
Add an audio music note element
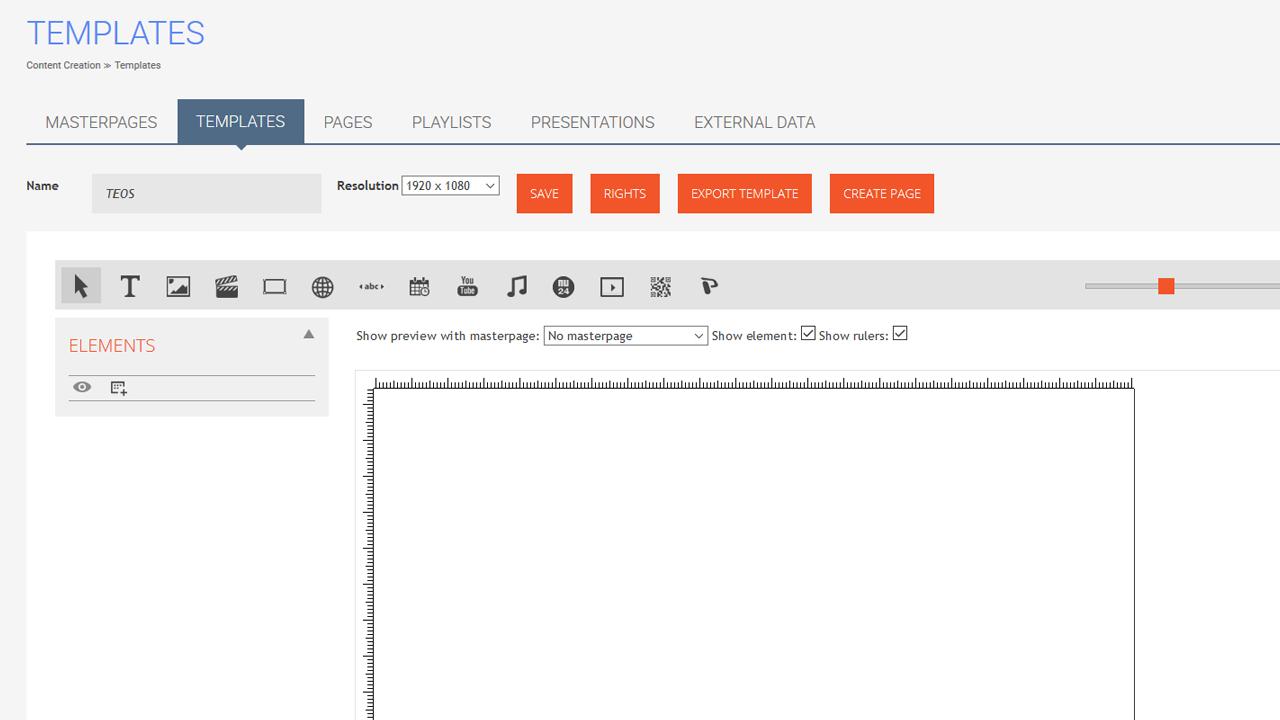pyautogui.click(x=516, y=287)
